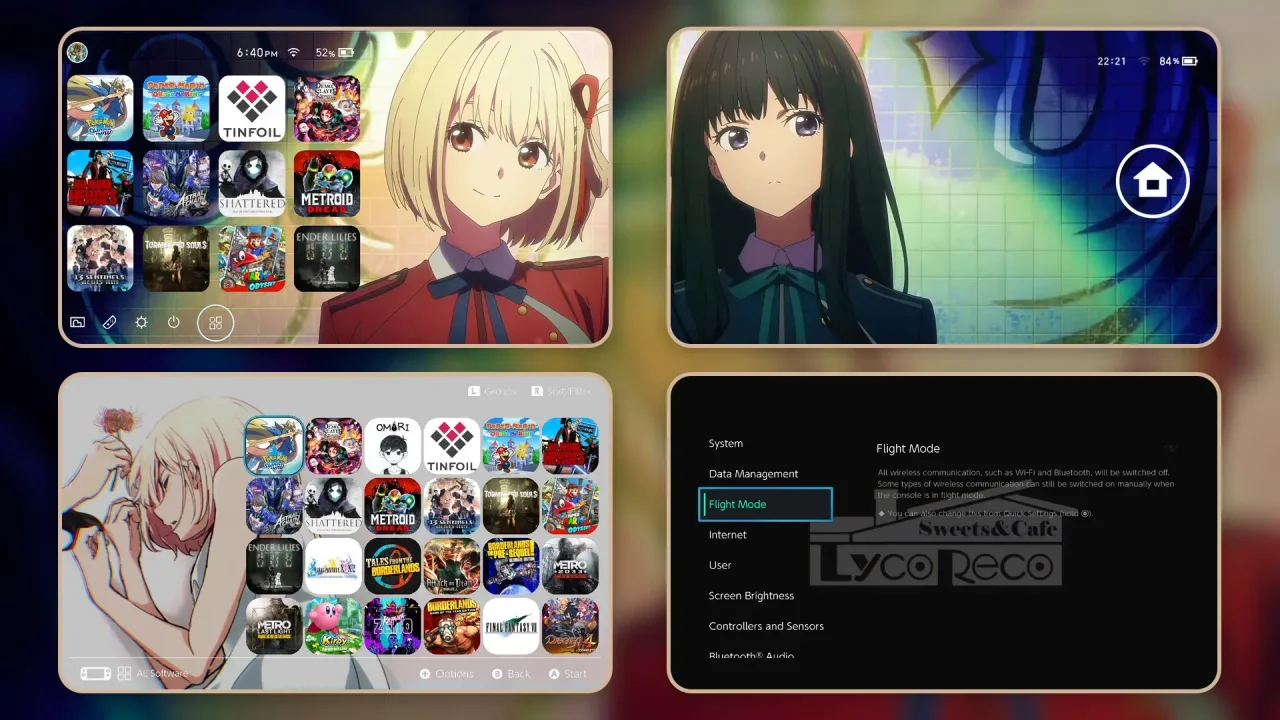Launch Tinfoil from the home screen
The height and width of the screenshot is (720, 1280).
point(252,108)
